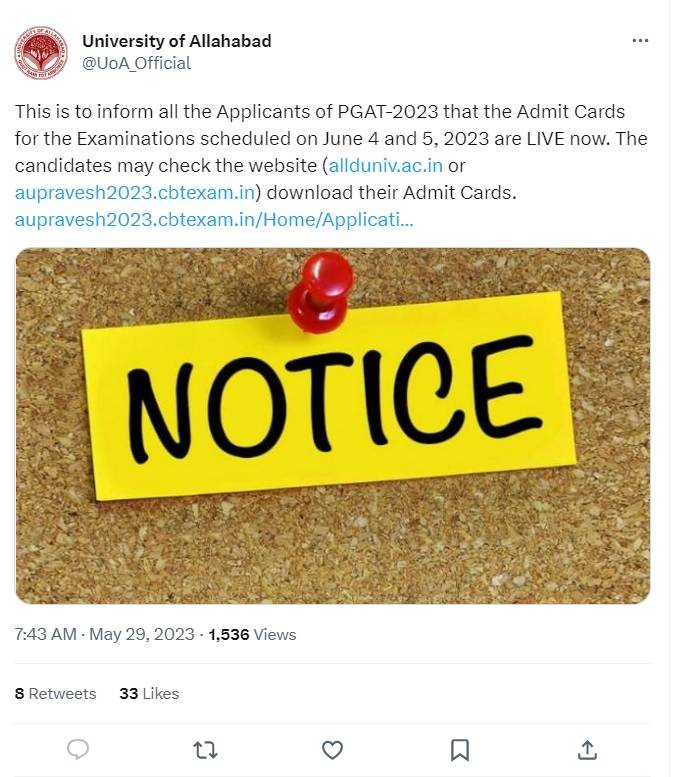Click the reply speech bubble icon
Screen dimensions: 675x777
(78, 749)
